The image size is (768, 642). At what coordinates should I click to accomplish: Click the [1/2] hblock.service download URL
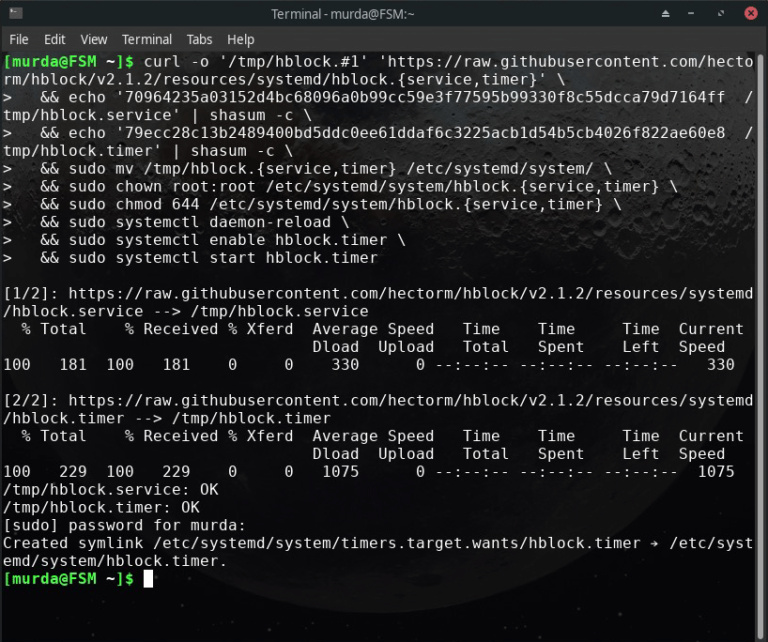pyautogui.click(x=400, y=293)
